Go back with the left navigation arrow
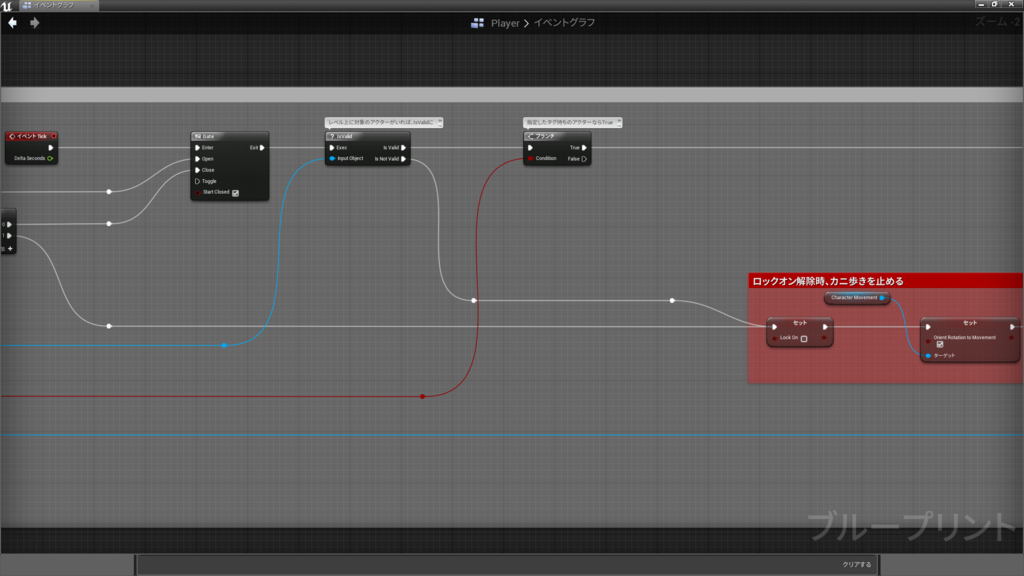The width and height of the screenshot is (1024, 576). tap(12, 23)
